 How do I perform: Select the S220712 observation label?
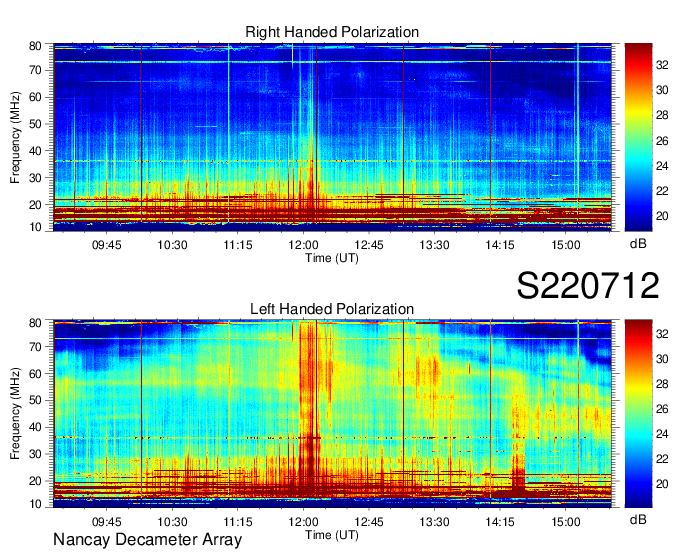[x=588, y=285]
